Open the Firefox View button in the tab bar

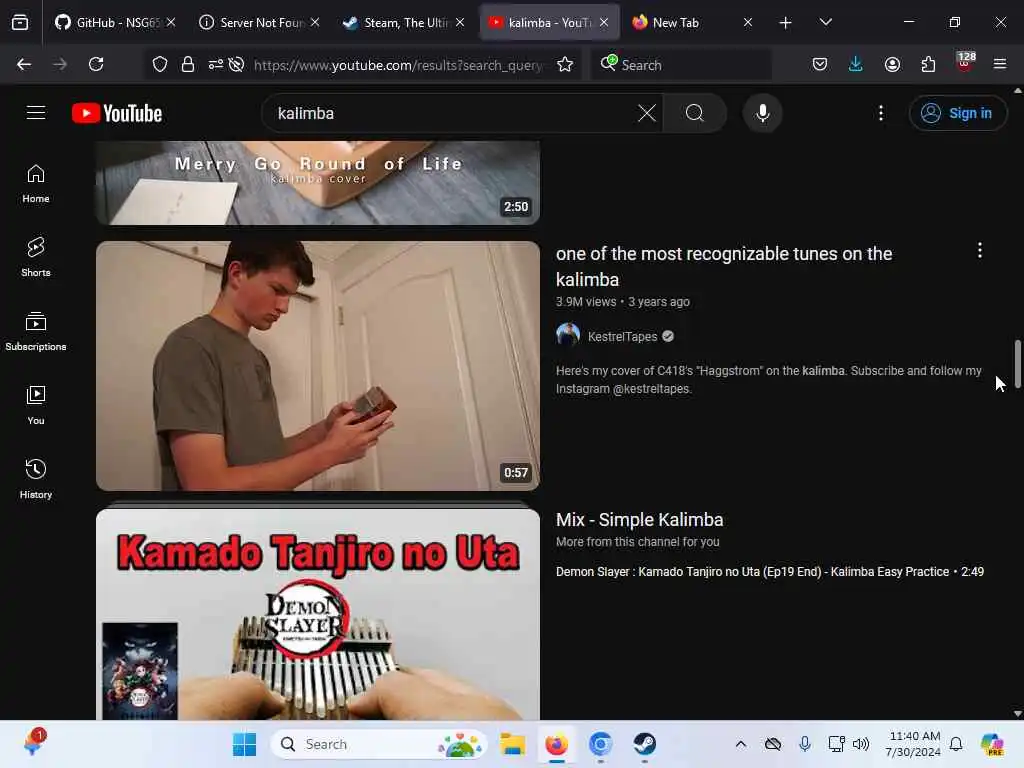(20, 22)
